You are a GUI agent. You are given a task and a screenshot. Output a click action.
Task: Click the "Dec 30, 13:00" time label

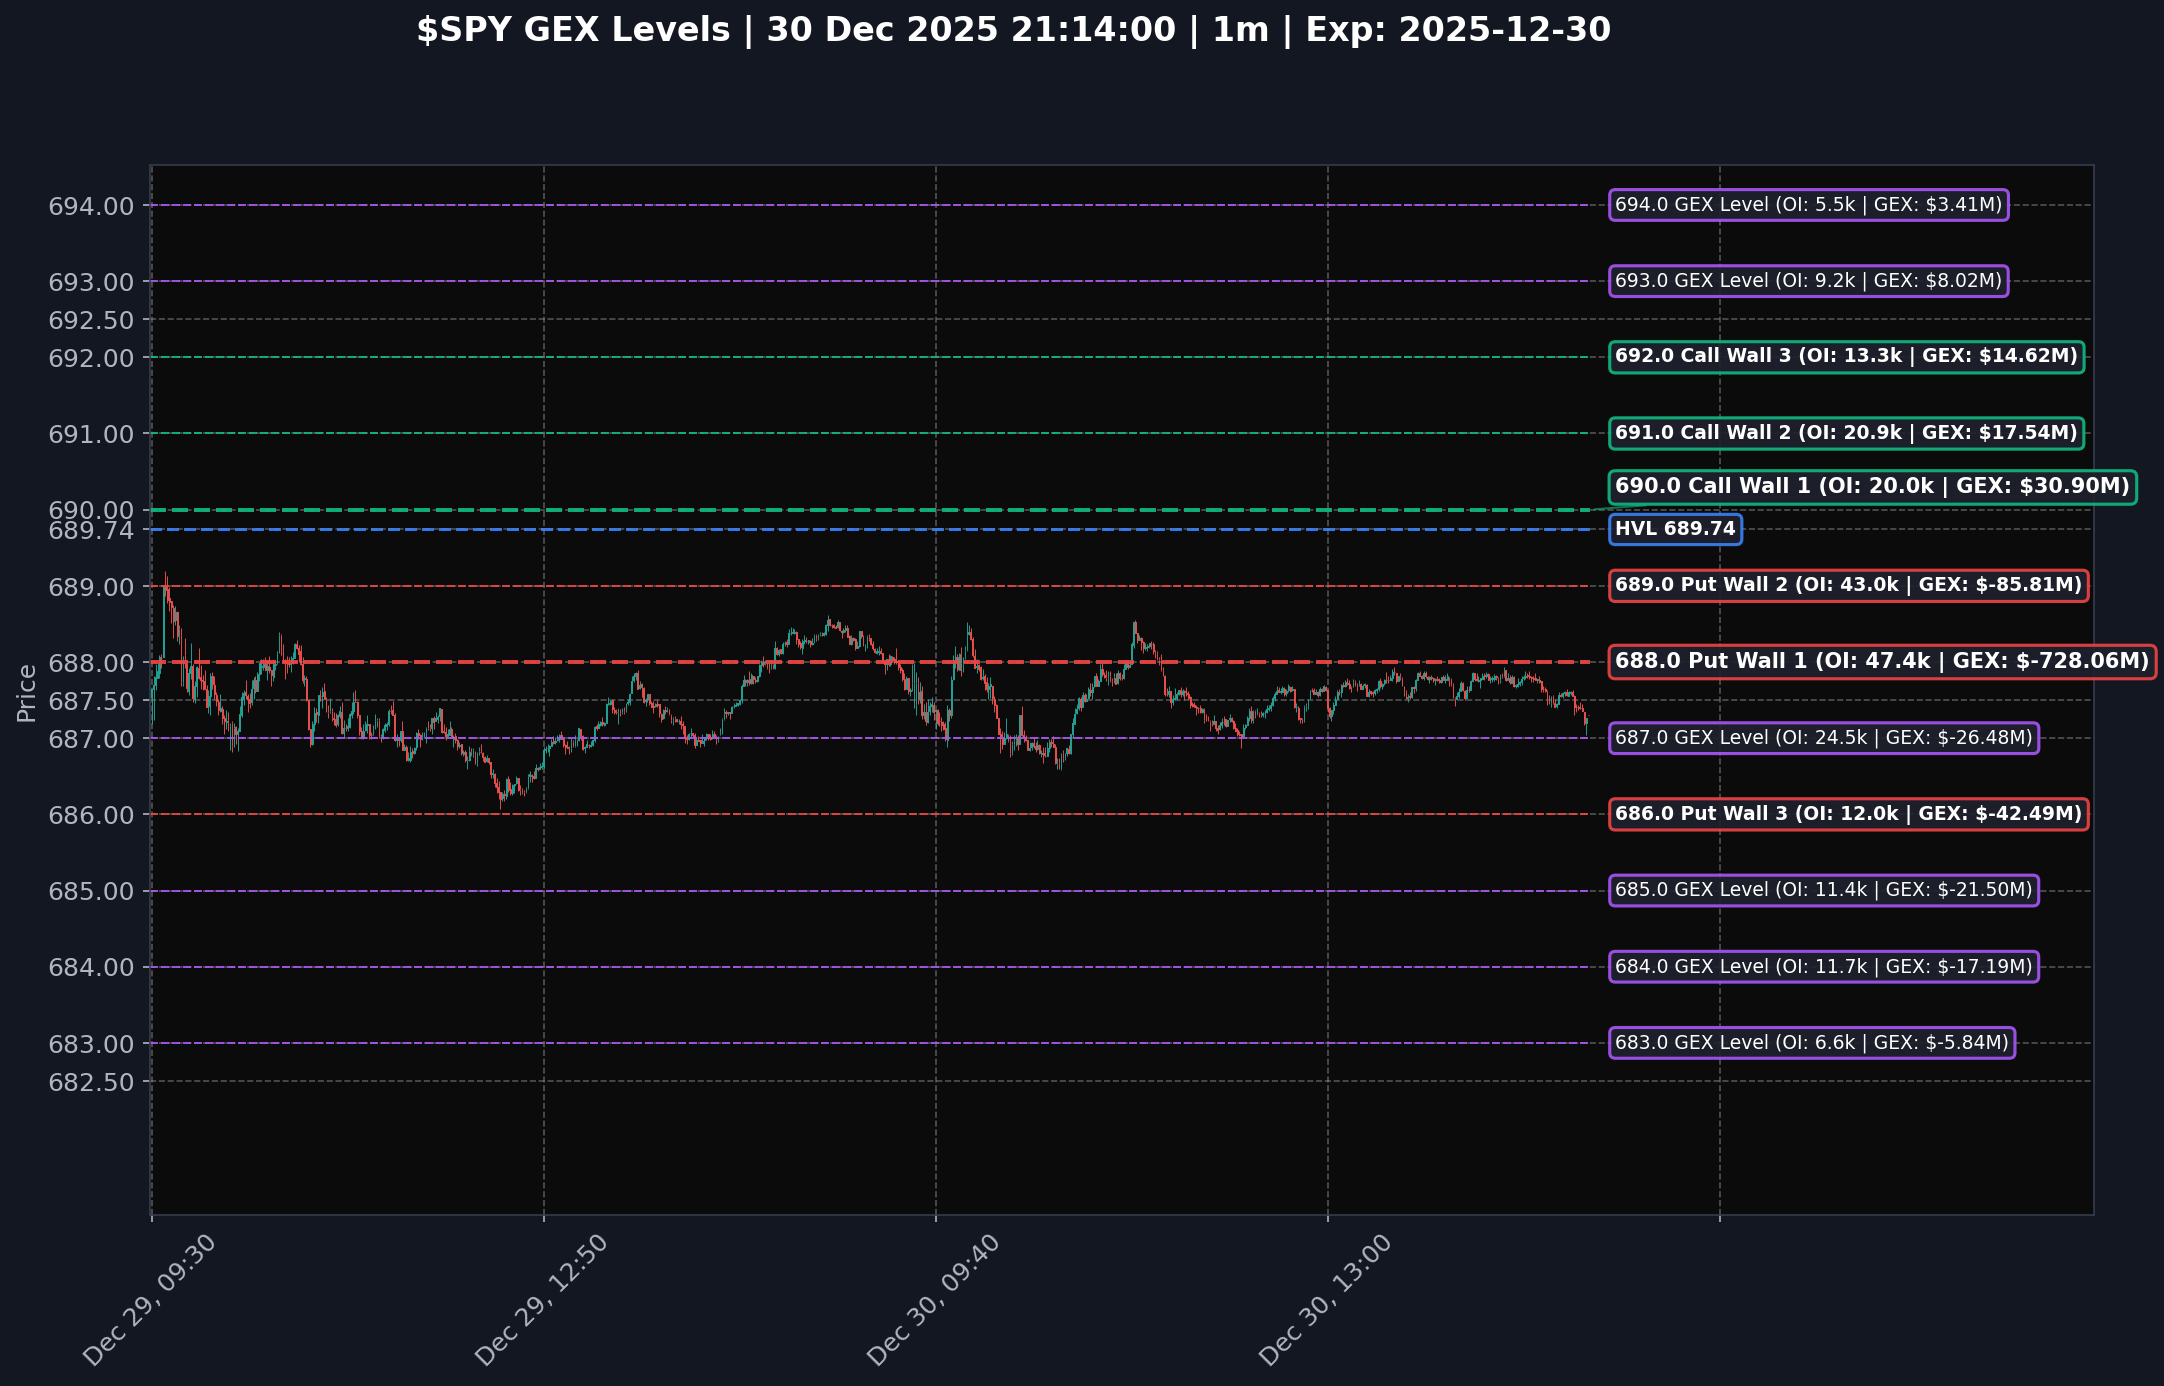tap(1325, 1300)
